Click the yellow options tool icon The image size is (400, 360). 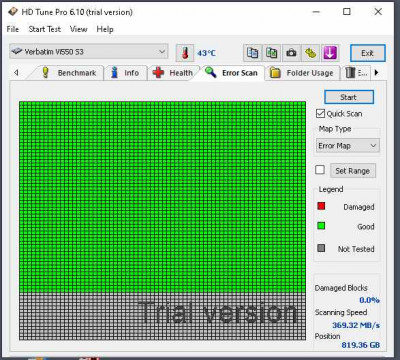311,53
